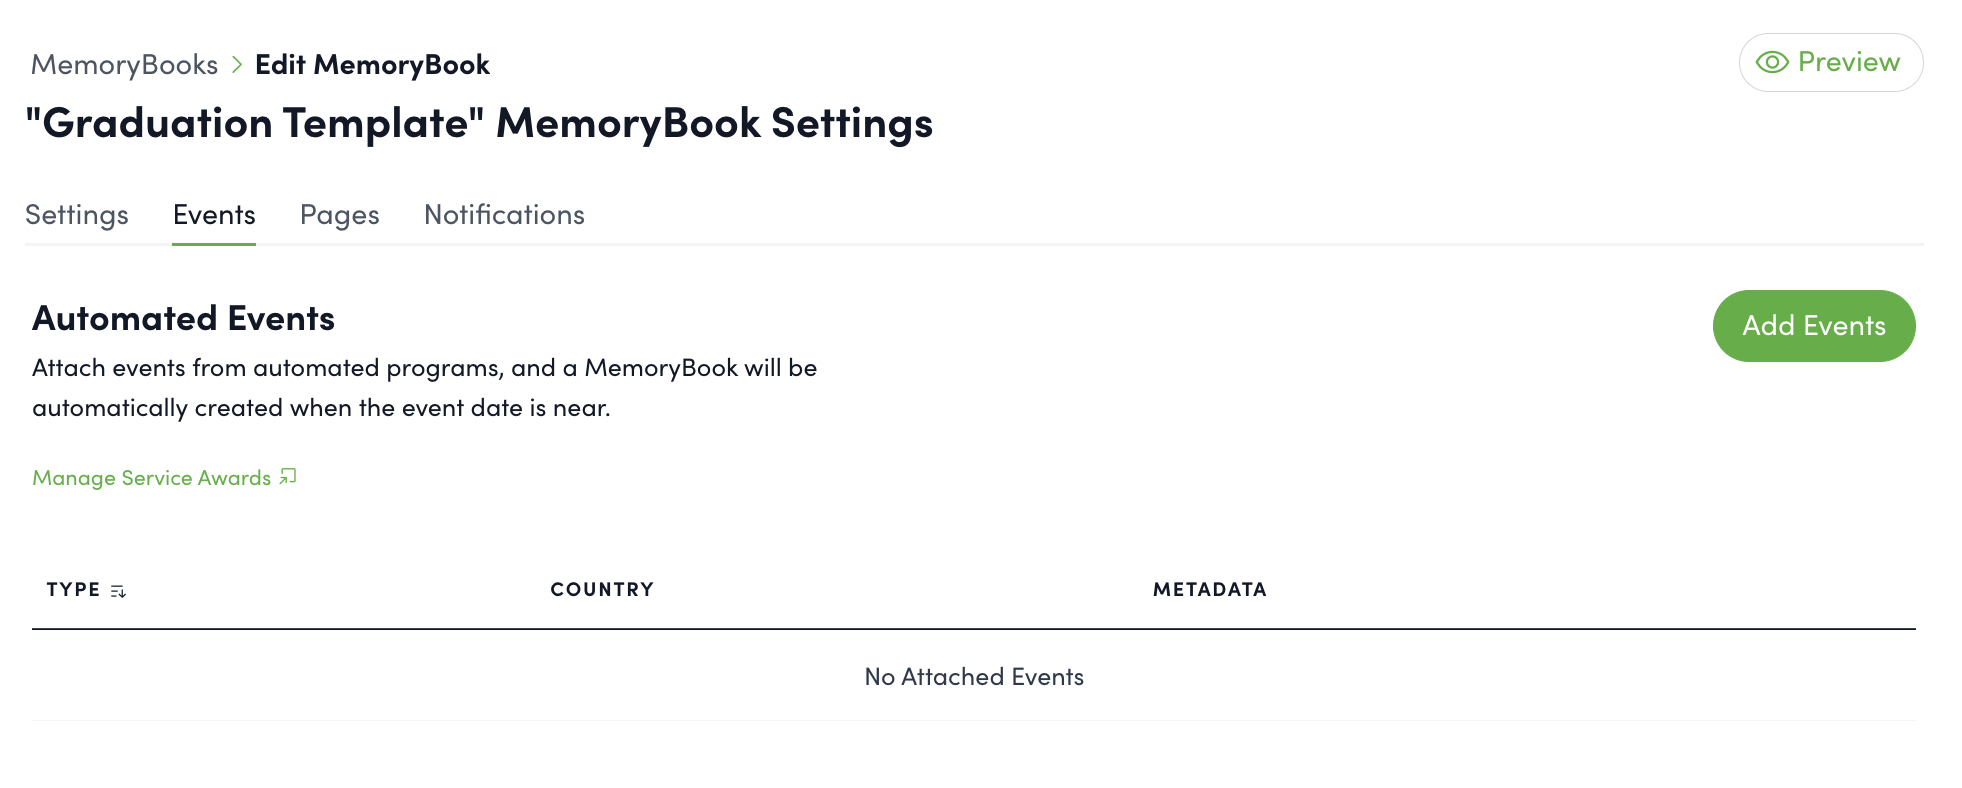1962x788 pixels.
Task: Select the Events tab
Action: pos(214,215)
